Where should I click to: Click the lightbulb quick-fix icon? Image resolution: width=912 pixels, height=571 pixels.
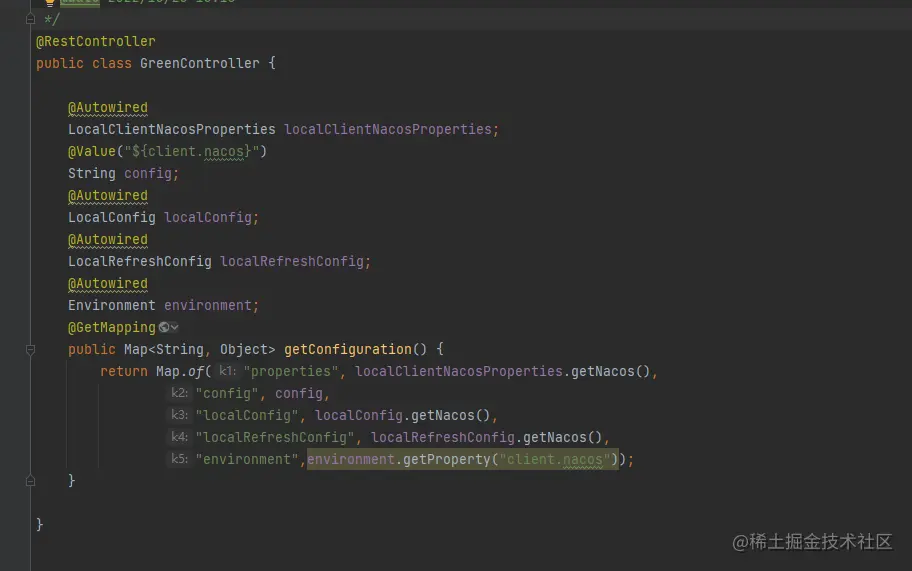(50, 2)
